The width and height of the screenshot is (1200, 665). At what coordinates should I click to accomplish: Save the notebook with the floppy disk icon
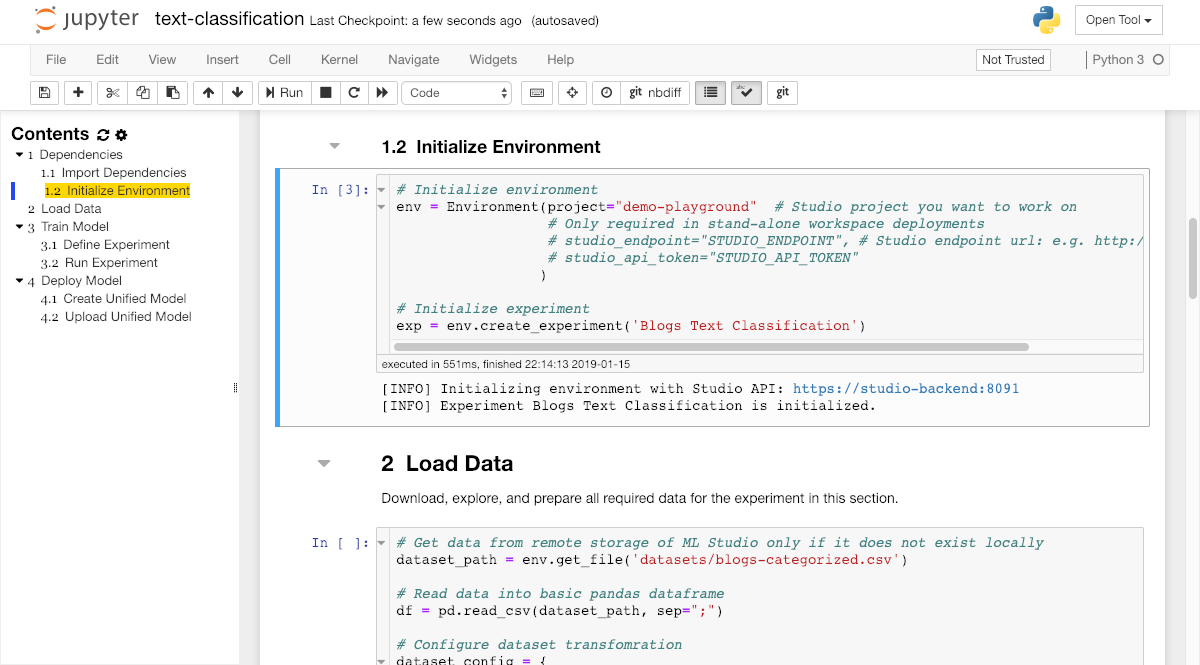(x=44, y=93)
